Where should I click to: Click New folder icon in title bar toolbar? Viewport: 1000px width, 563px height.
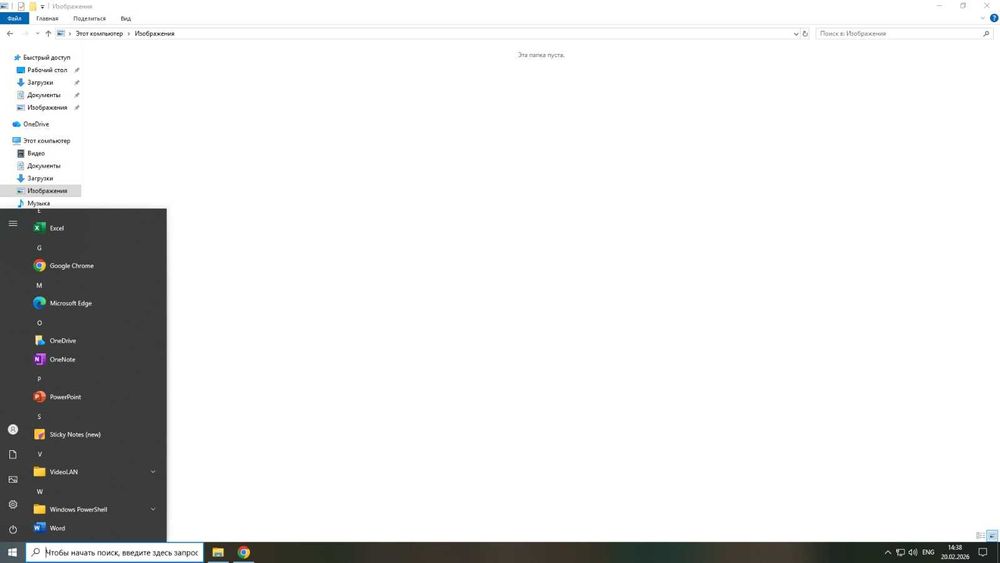[33, 6]
